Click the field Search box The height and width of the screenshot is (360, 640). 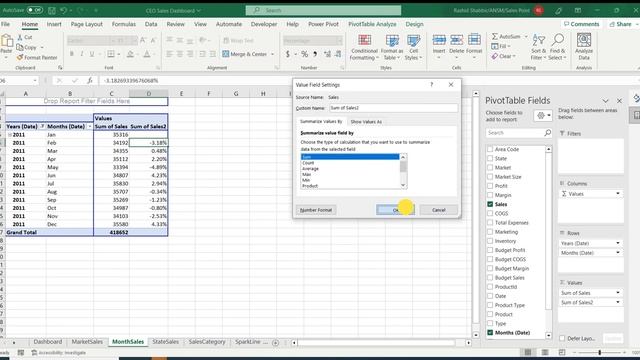[518, 133]
